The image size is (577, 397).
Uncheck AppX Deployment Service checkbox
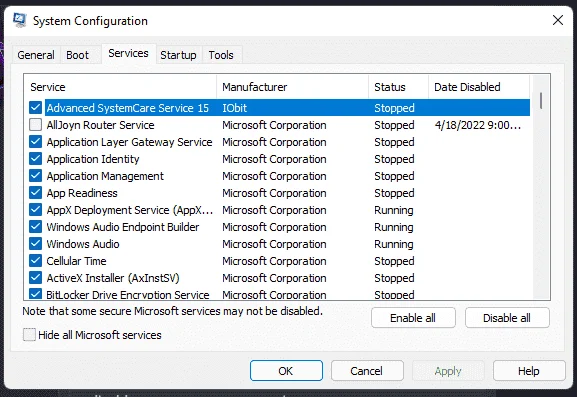click(35, 209)
